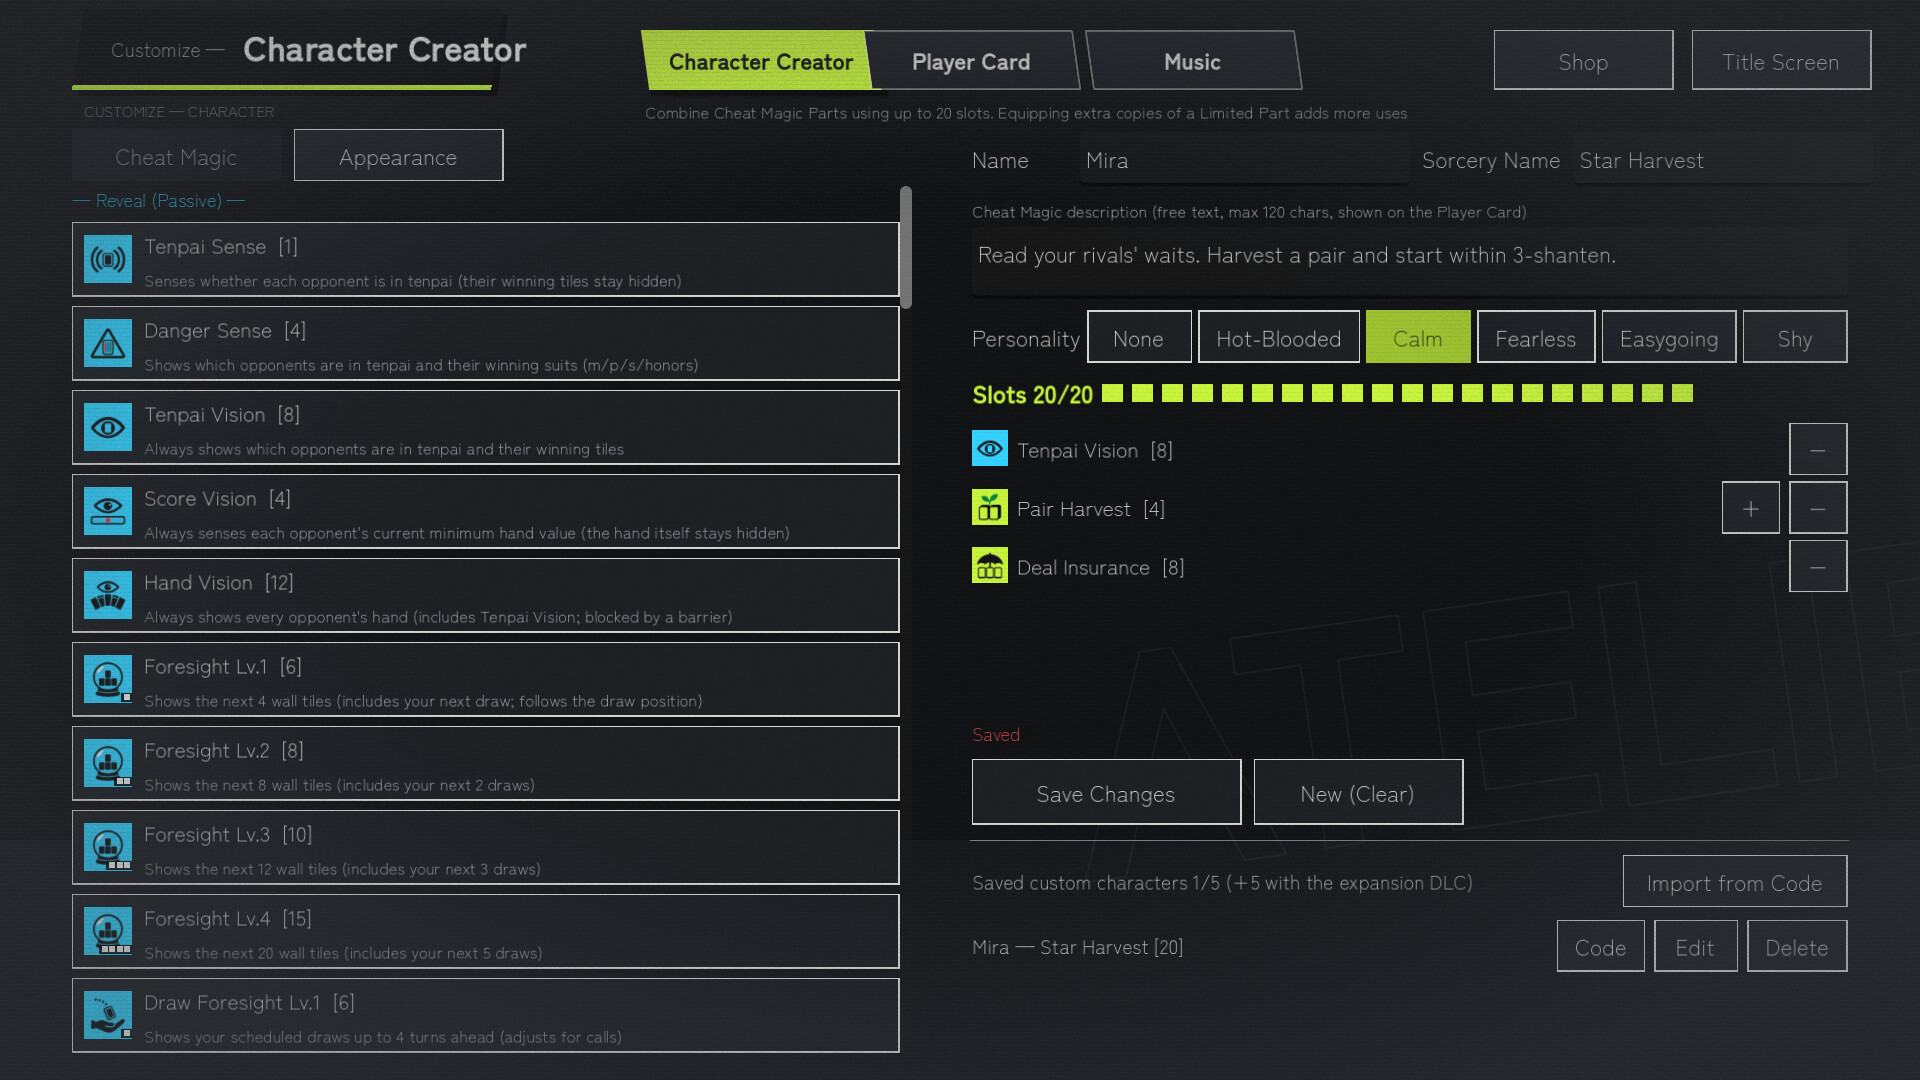Click the Save Changes button
The width and height of the screenshot is (1920, 1080).
[1106, 793]
